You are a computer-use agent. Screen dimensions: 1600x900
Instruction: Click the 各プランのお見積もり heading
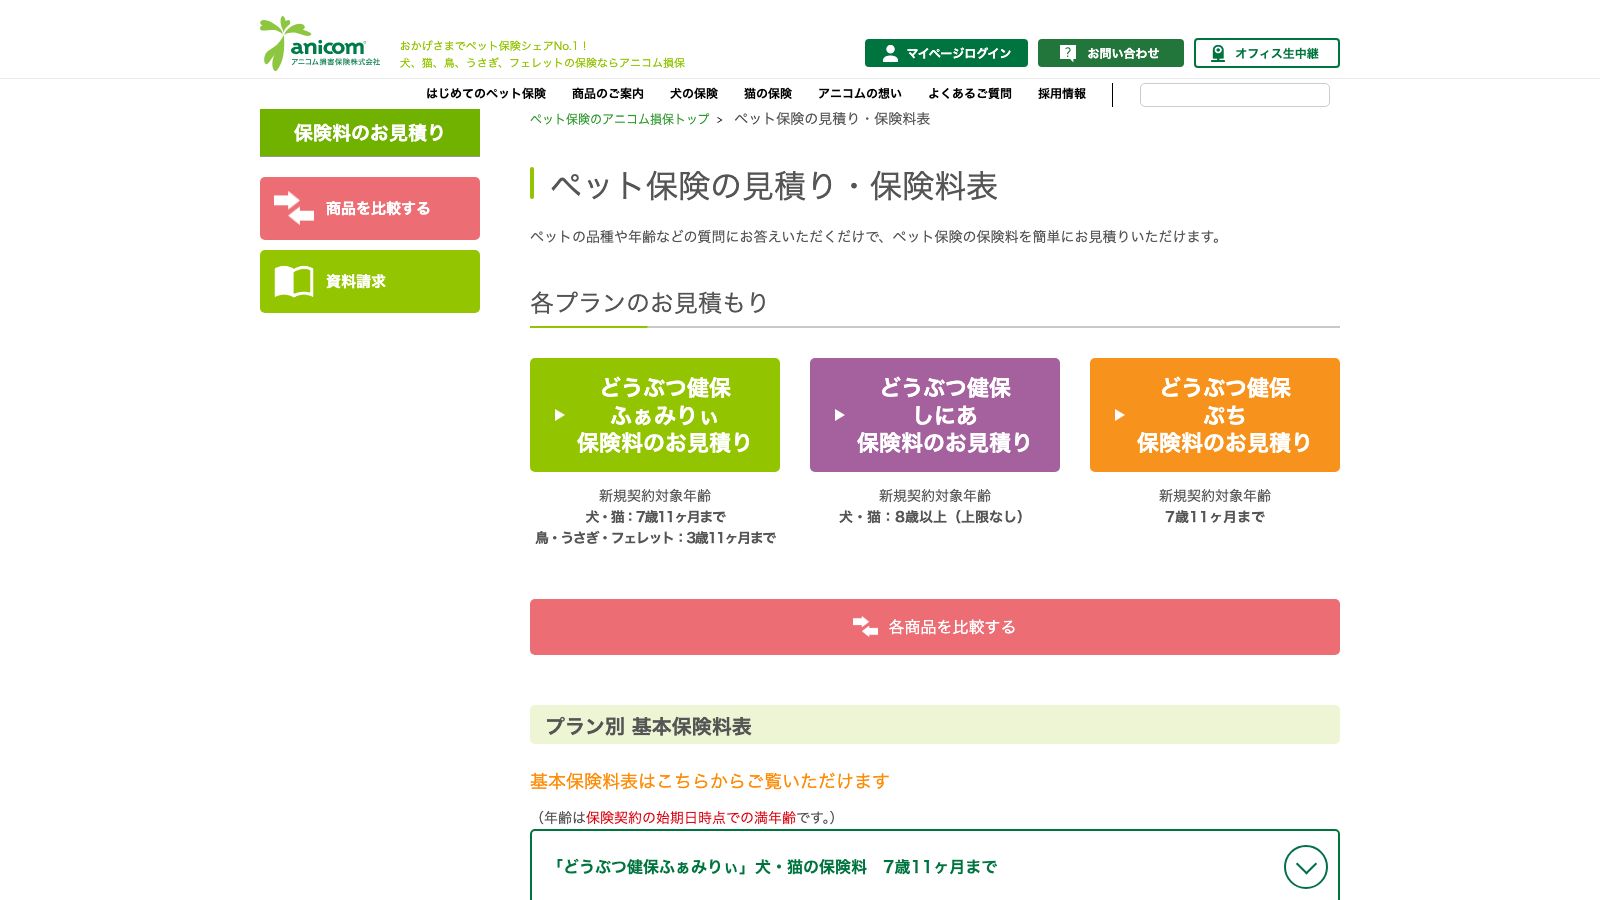pos(649,302)
